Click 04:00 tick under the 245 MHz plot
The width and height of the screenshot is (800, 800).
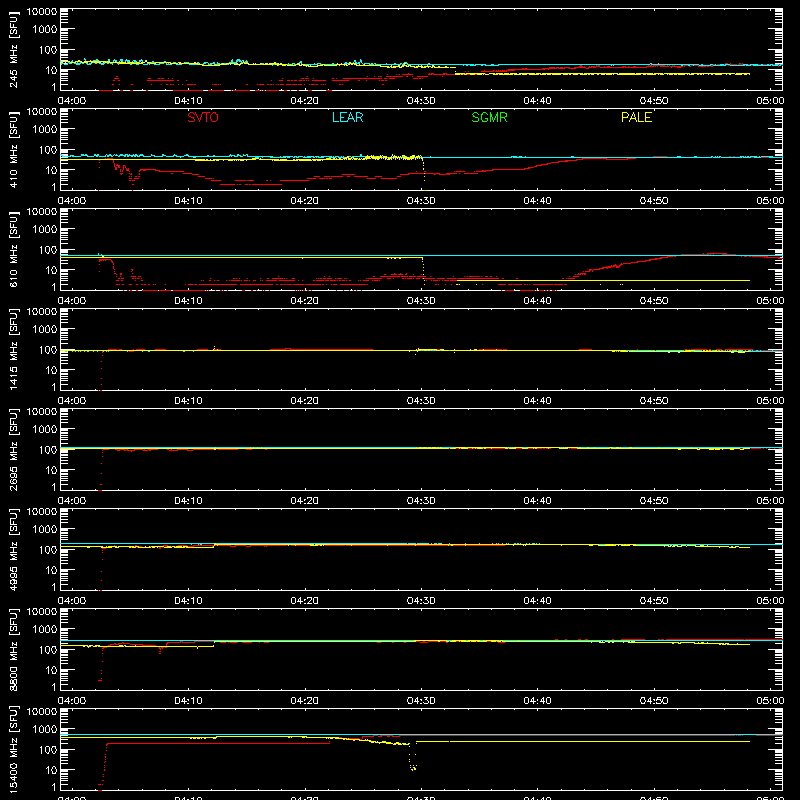point(72,101)
